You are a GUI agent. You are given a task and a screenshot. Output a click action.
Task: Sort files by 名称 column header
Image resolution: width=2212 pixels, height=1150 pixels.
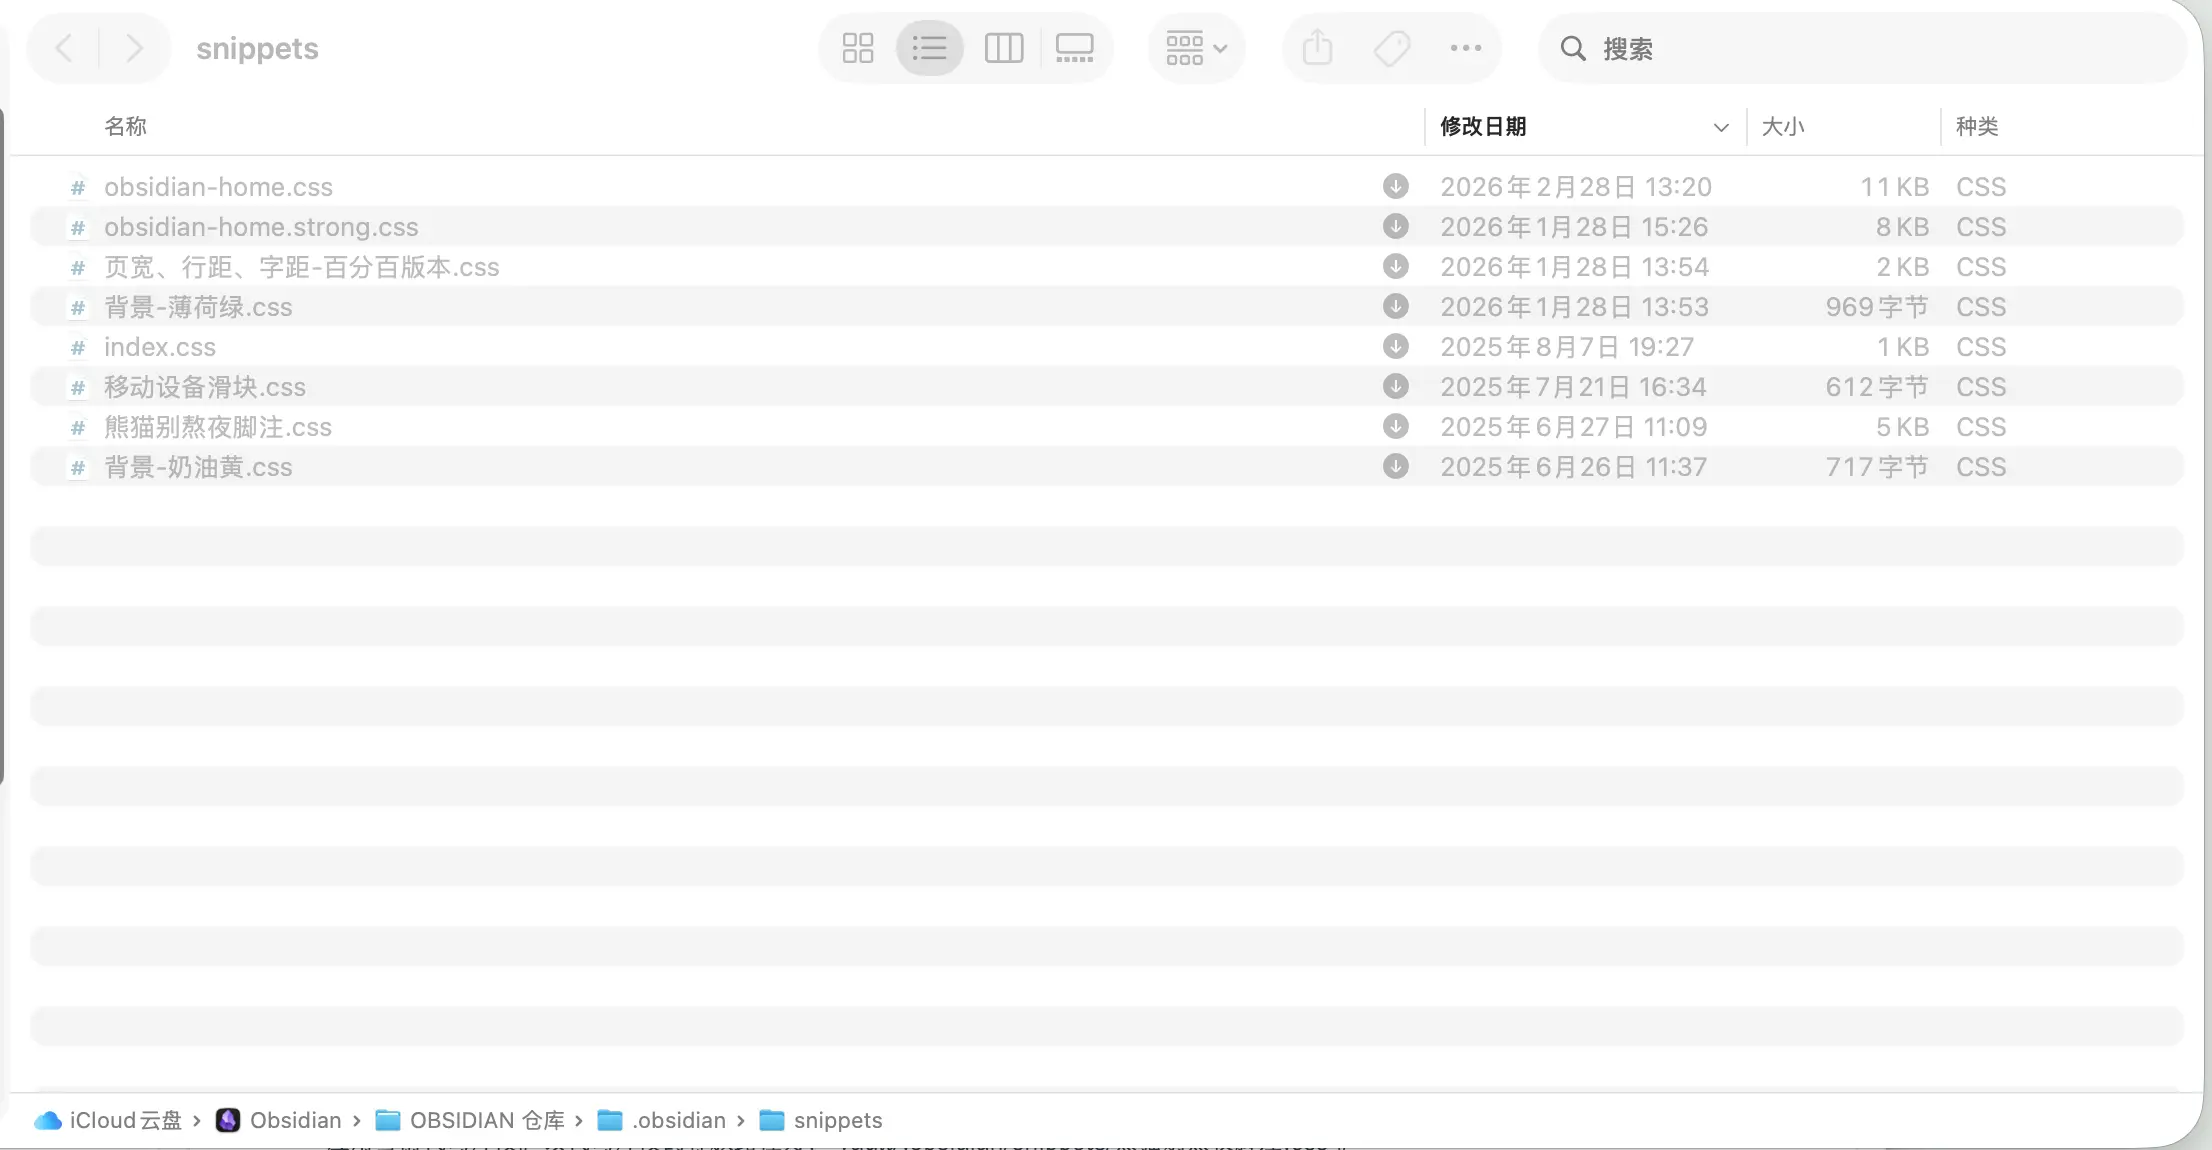click(126, 127)
